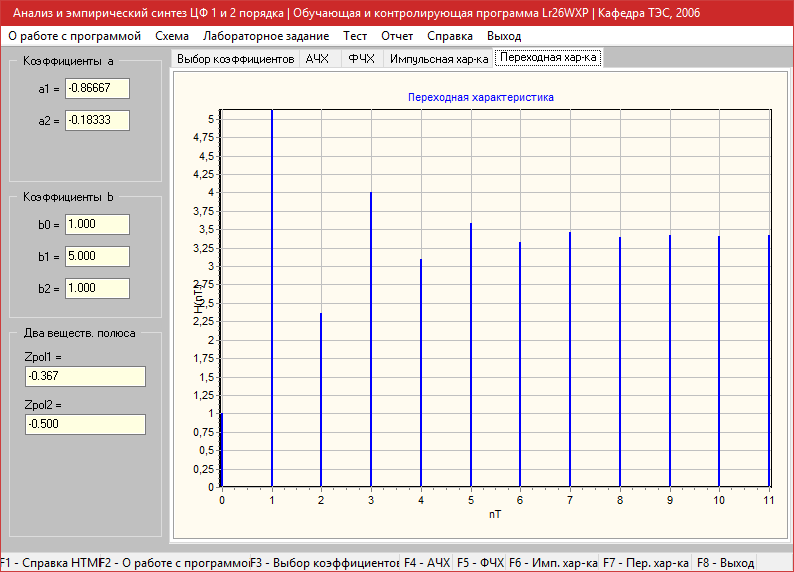This screenshot has width=794, height=572.
Task: Click the 'Zpol1 =' label
Action: coord(43,357)
